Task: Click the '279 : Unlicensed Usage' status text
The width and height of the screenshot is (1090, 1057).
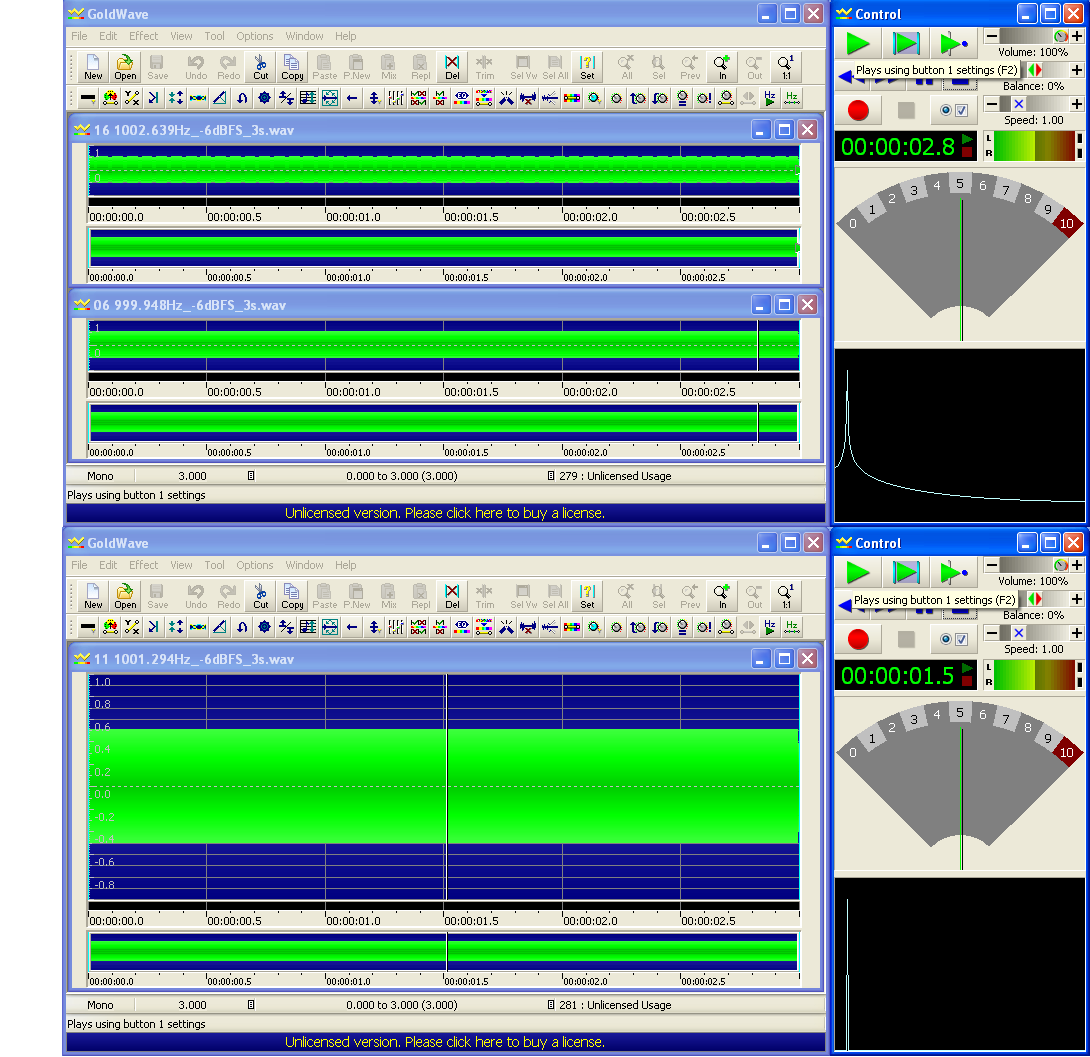Action: tap(615, 476)
